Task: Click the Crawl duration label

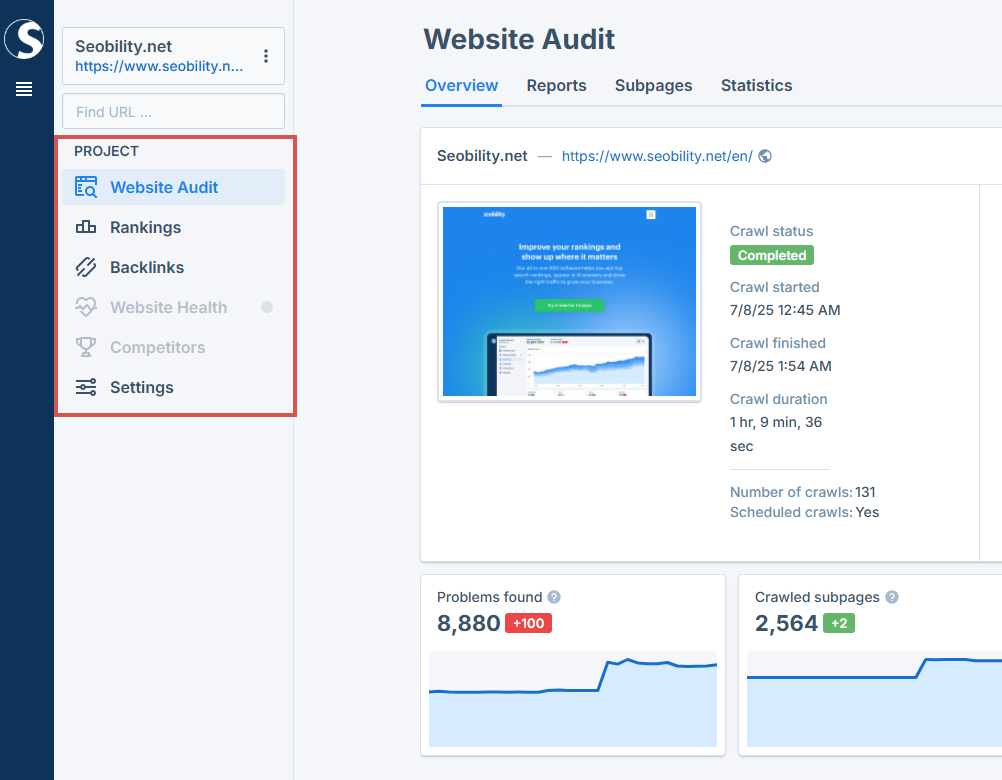Action: tap(778, 399)
